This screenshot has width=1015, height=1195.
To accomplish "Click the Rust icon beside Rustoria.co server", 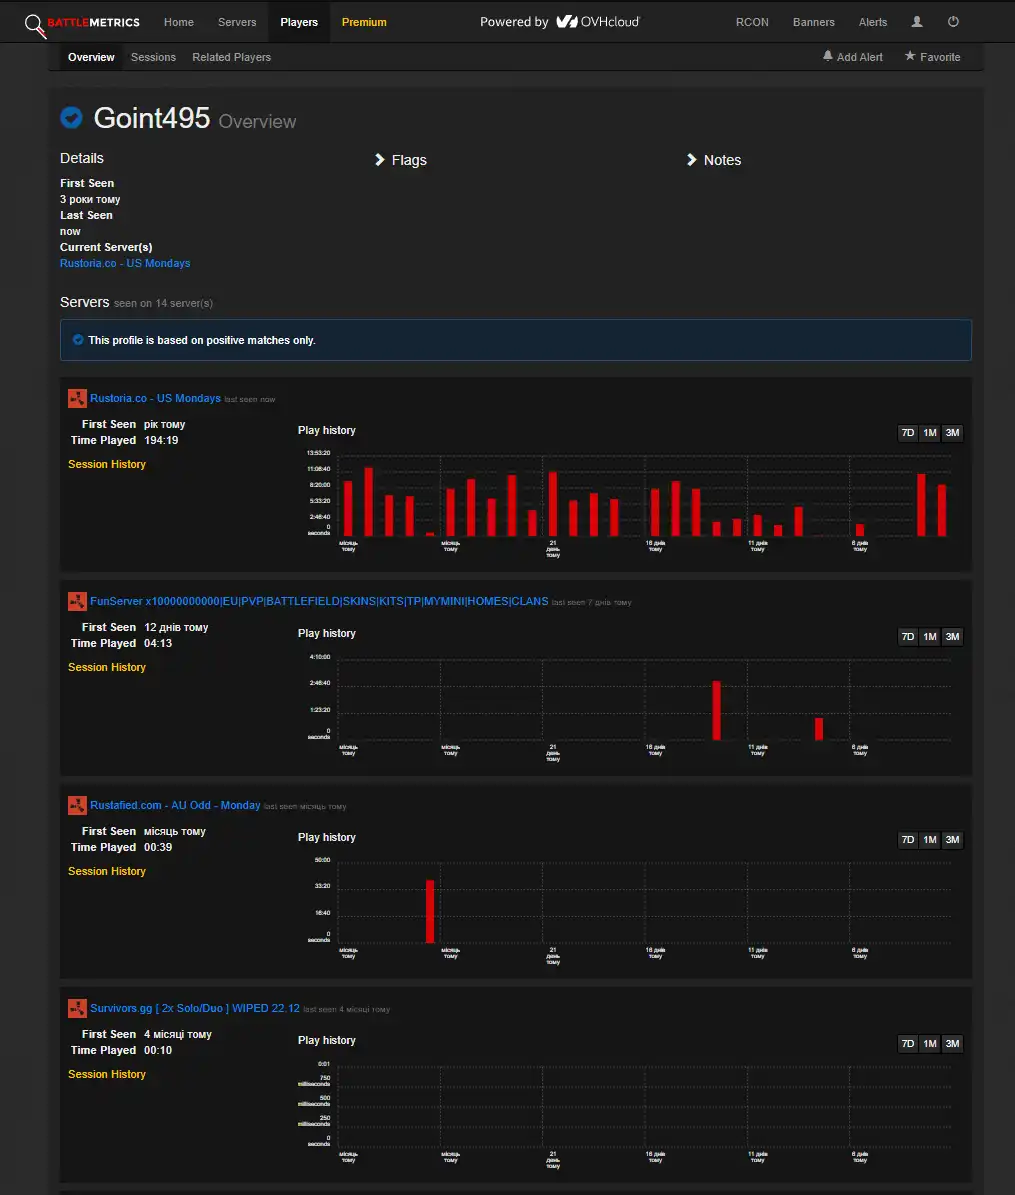I will pyautogui.click(x=77, y=399).
